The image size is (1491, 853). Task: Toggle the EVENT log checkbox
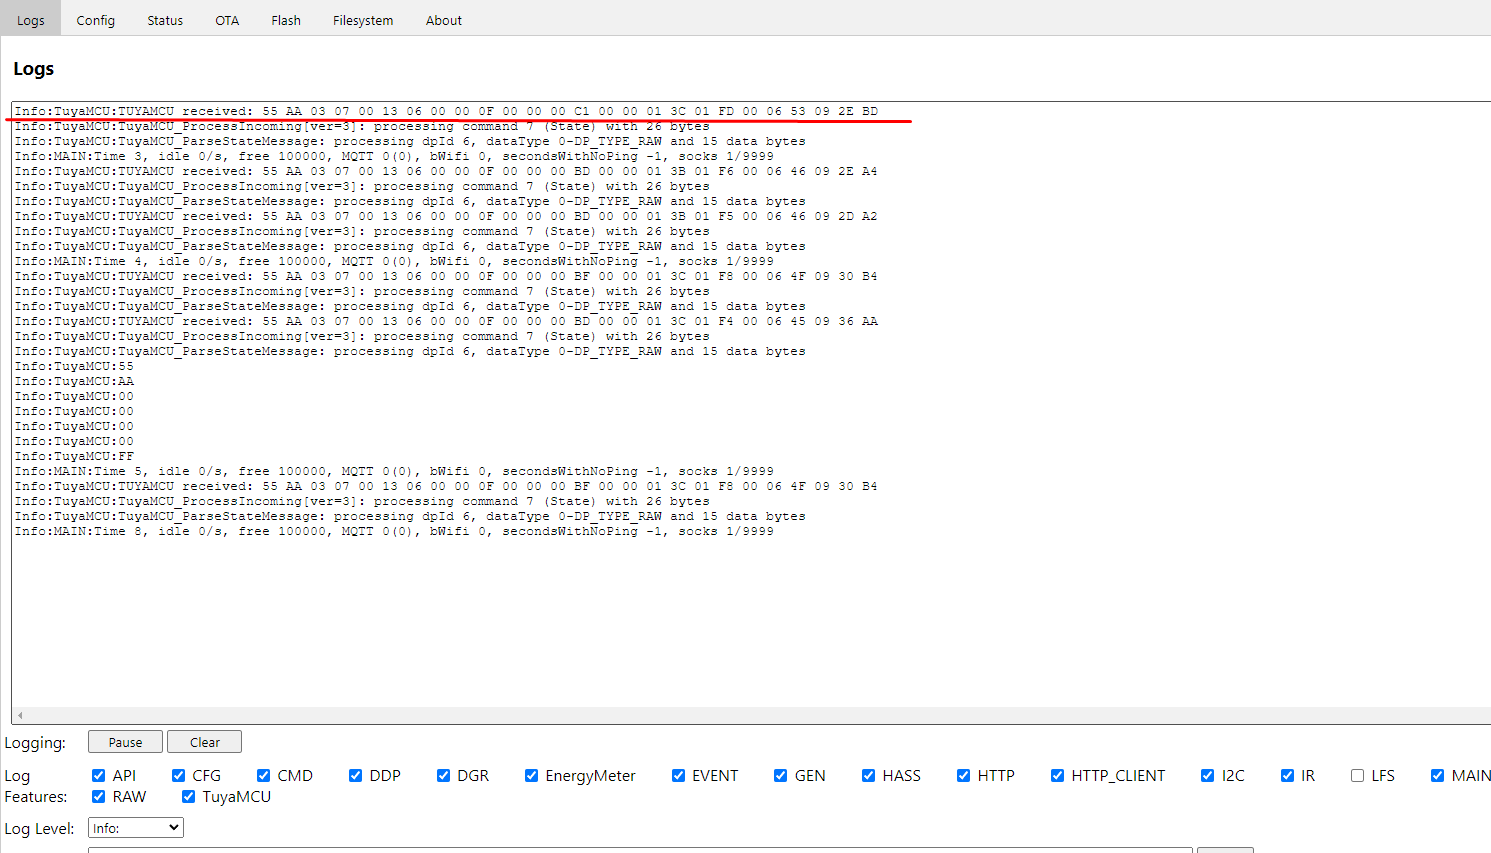[x=678, y=775]
